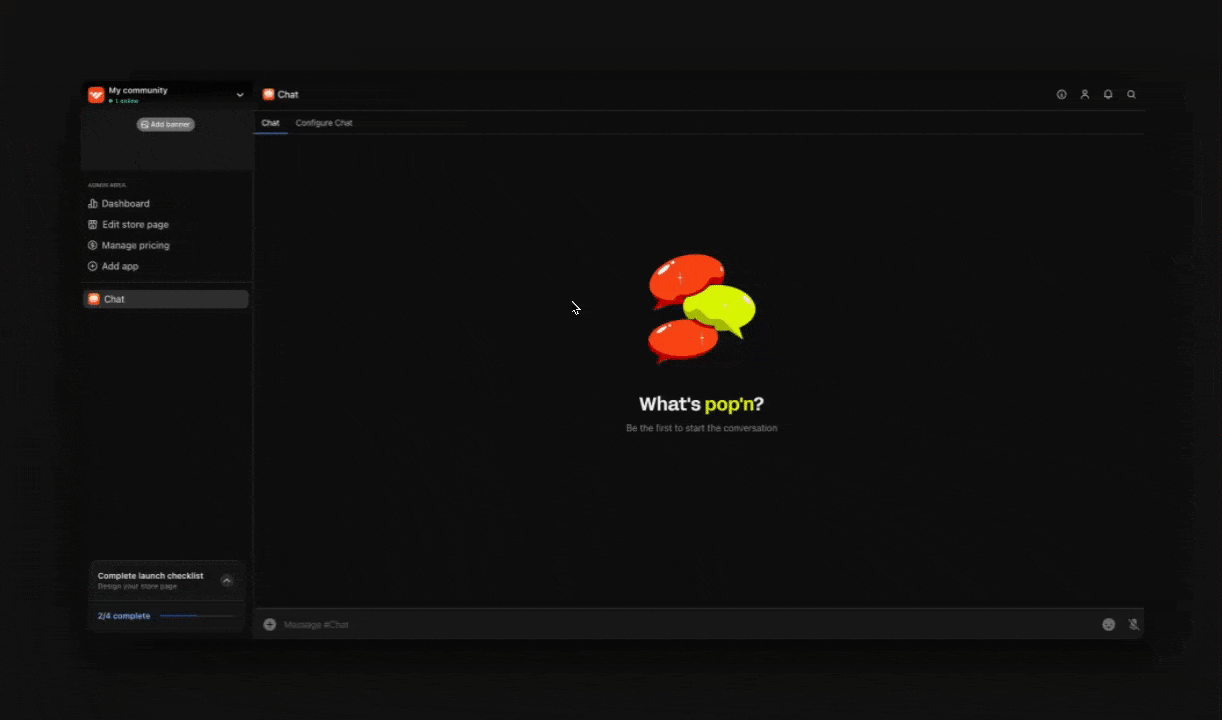Click the What's pop'n? heading
Image resolution: width=1222 pixels, height=720 pixels.
pos(701,404)
